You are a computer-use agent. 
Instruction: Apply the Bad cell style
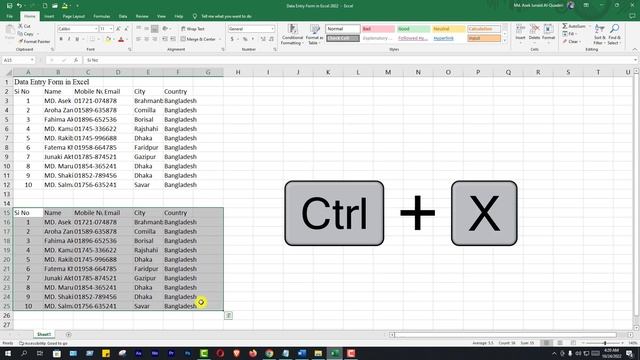tap(378, 29)
